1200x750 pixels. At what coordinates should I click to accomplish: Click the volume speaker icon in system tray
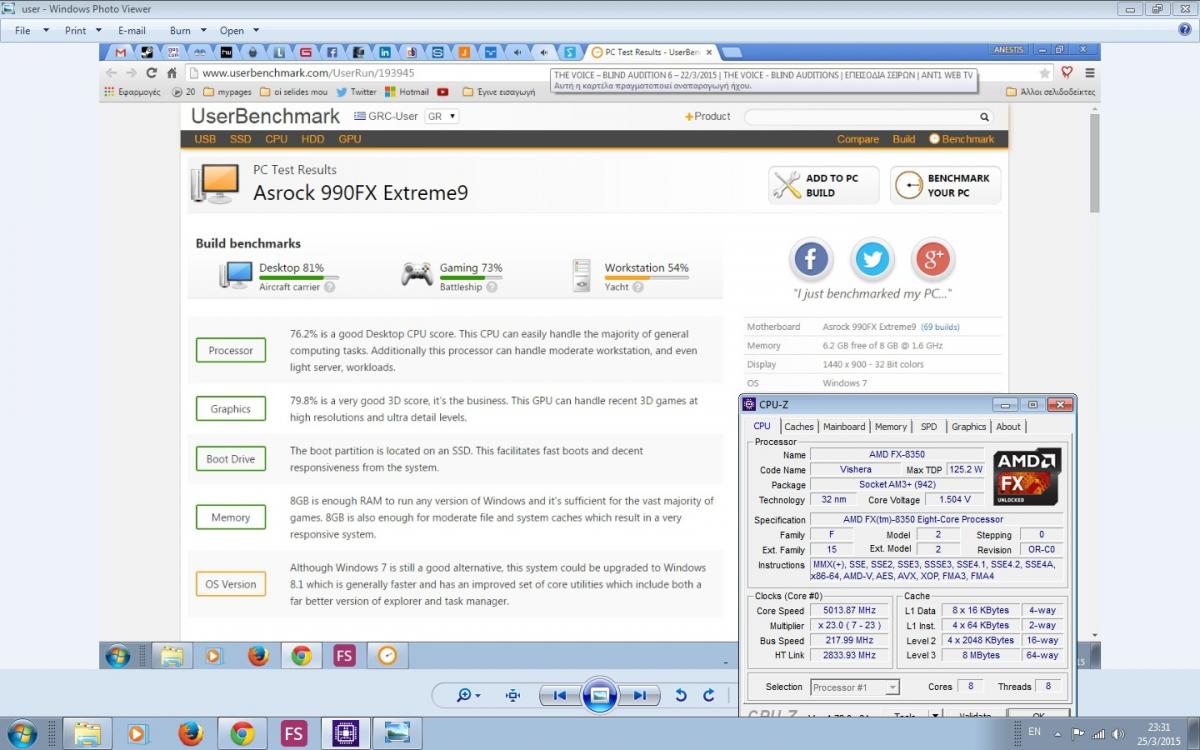(x=1120, y=734)
